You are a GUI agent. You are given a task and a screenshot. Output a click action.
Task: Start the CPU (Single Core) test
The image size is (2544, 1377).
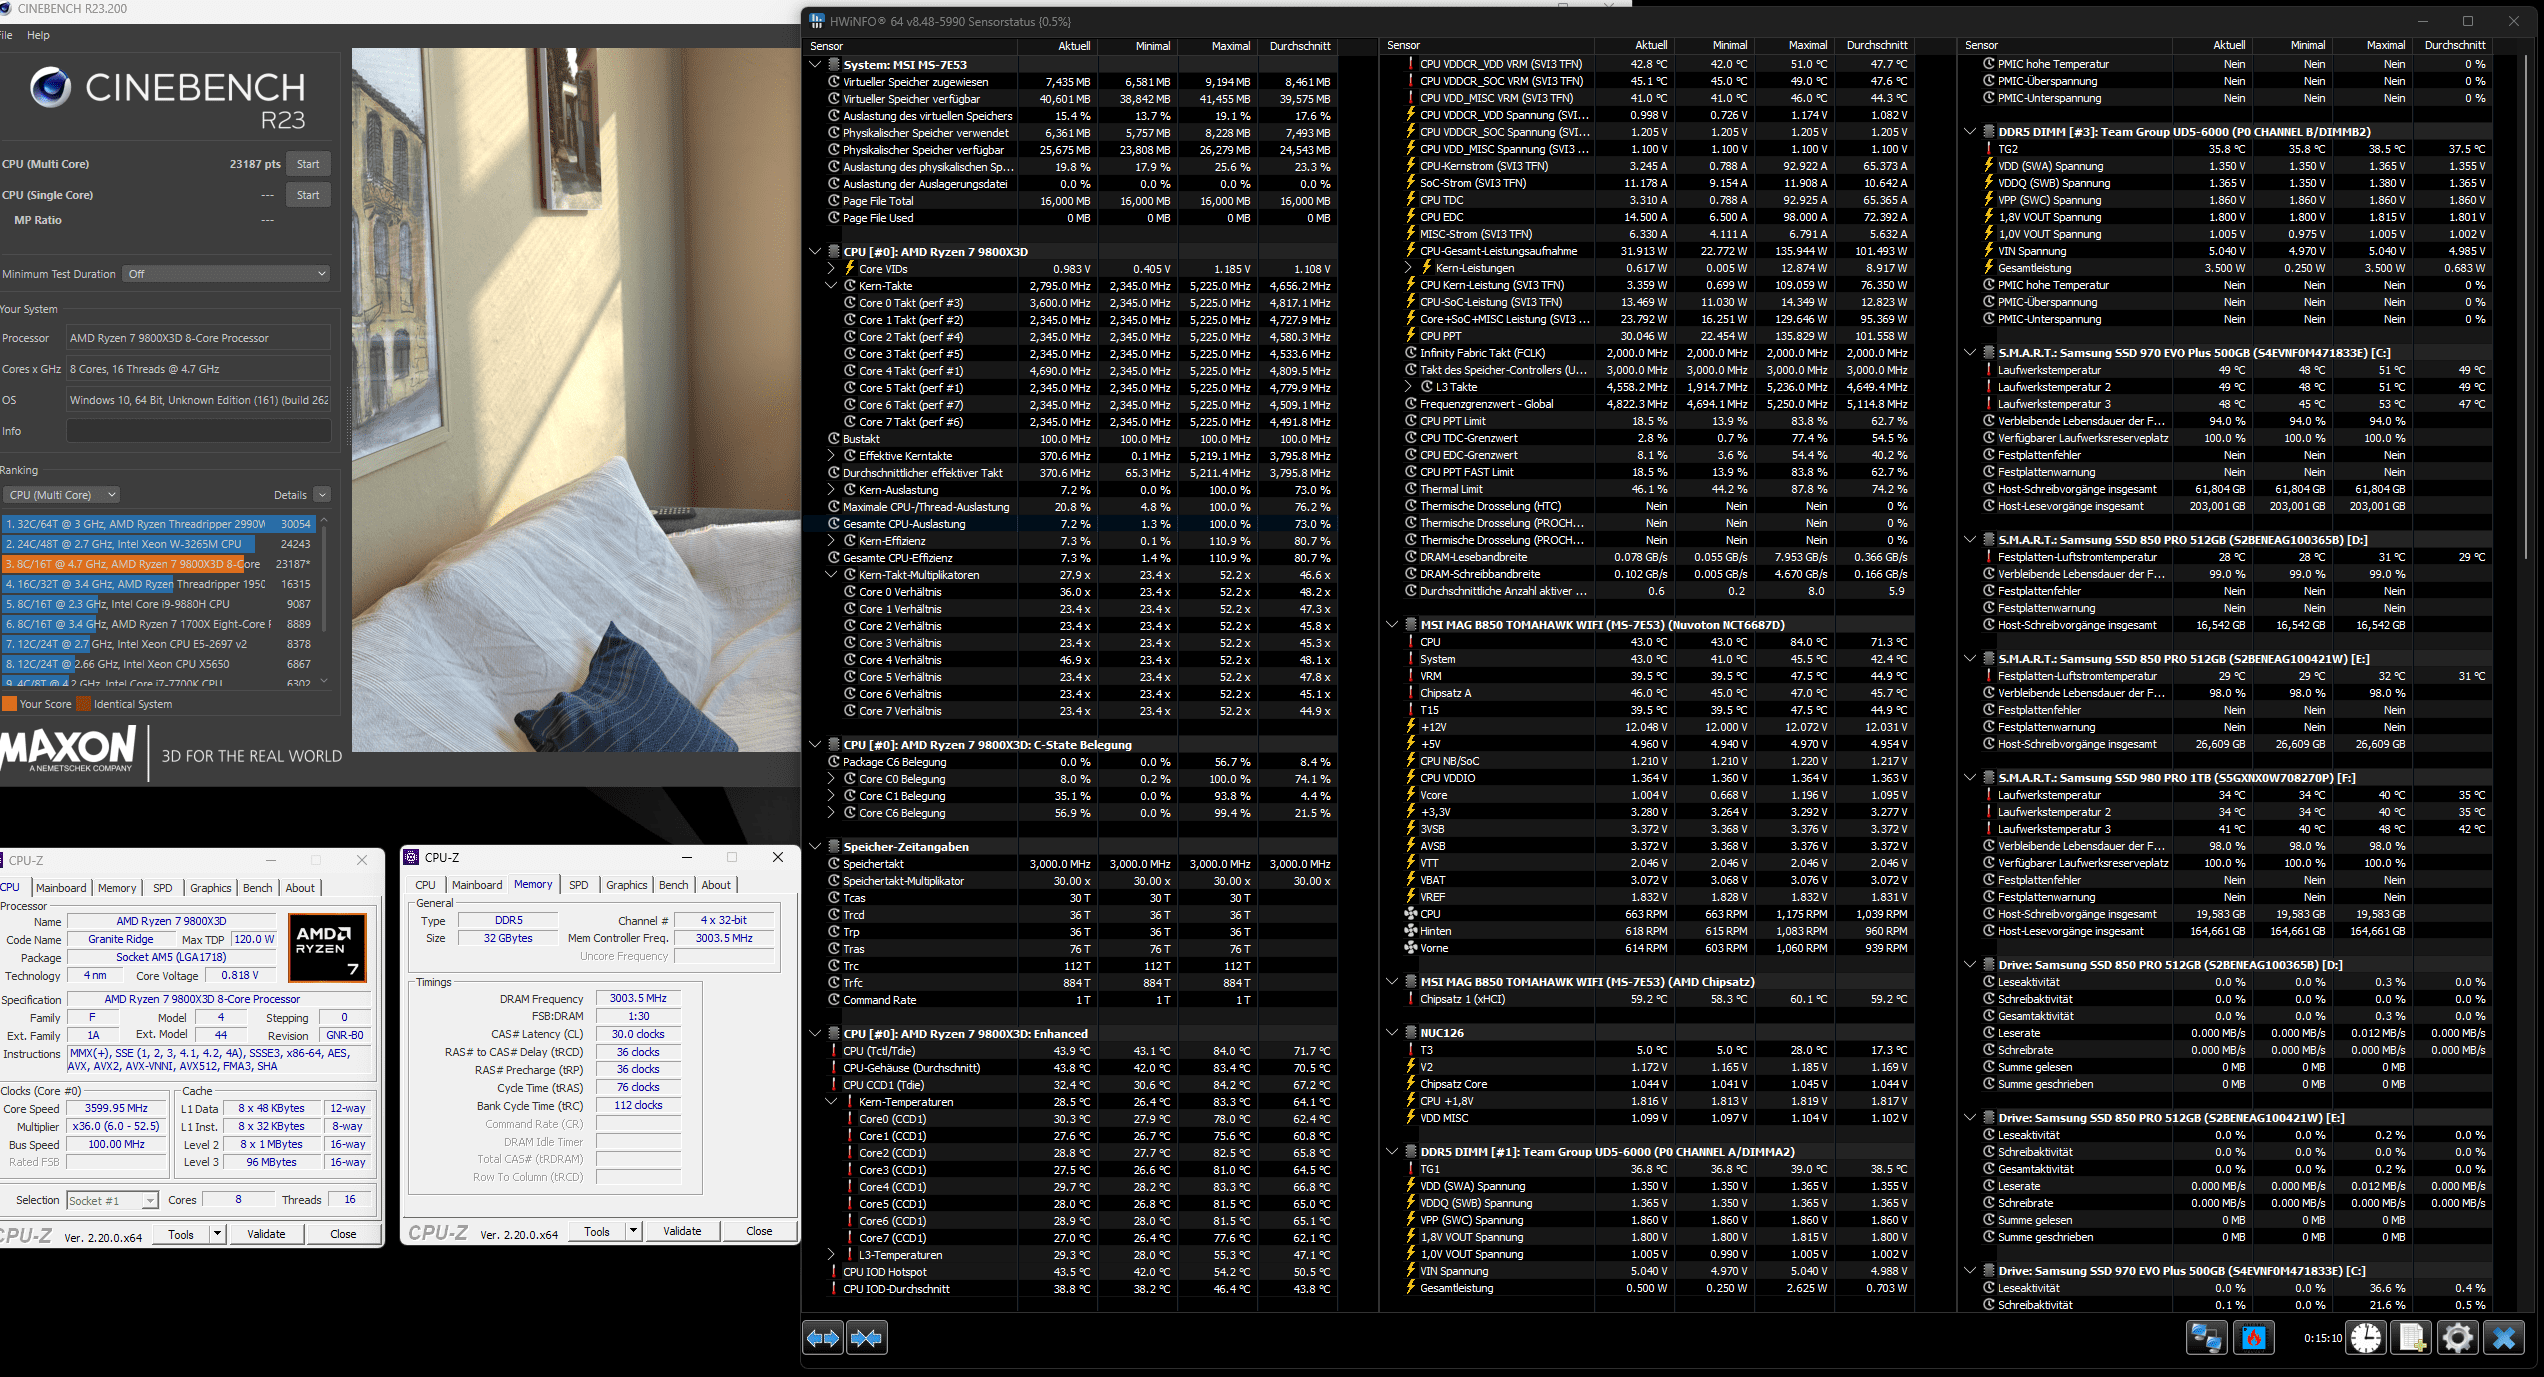pyautogui.click(x=308, y=195)
